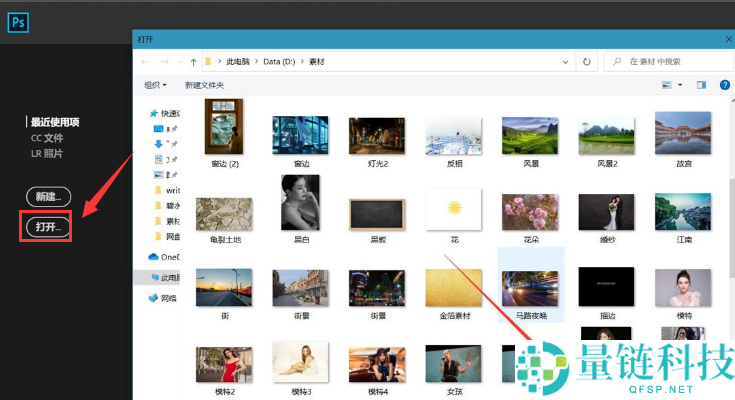Select the 窗边 image thumbnail
735x400 pixels.
pyautogui.click(x=300, y=136)
